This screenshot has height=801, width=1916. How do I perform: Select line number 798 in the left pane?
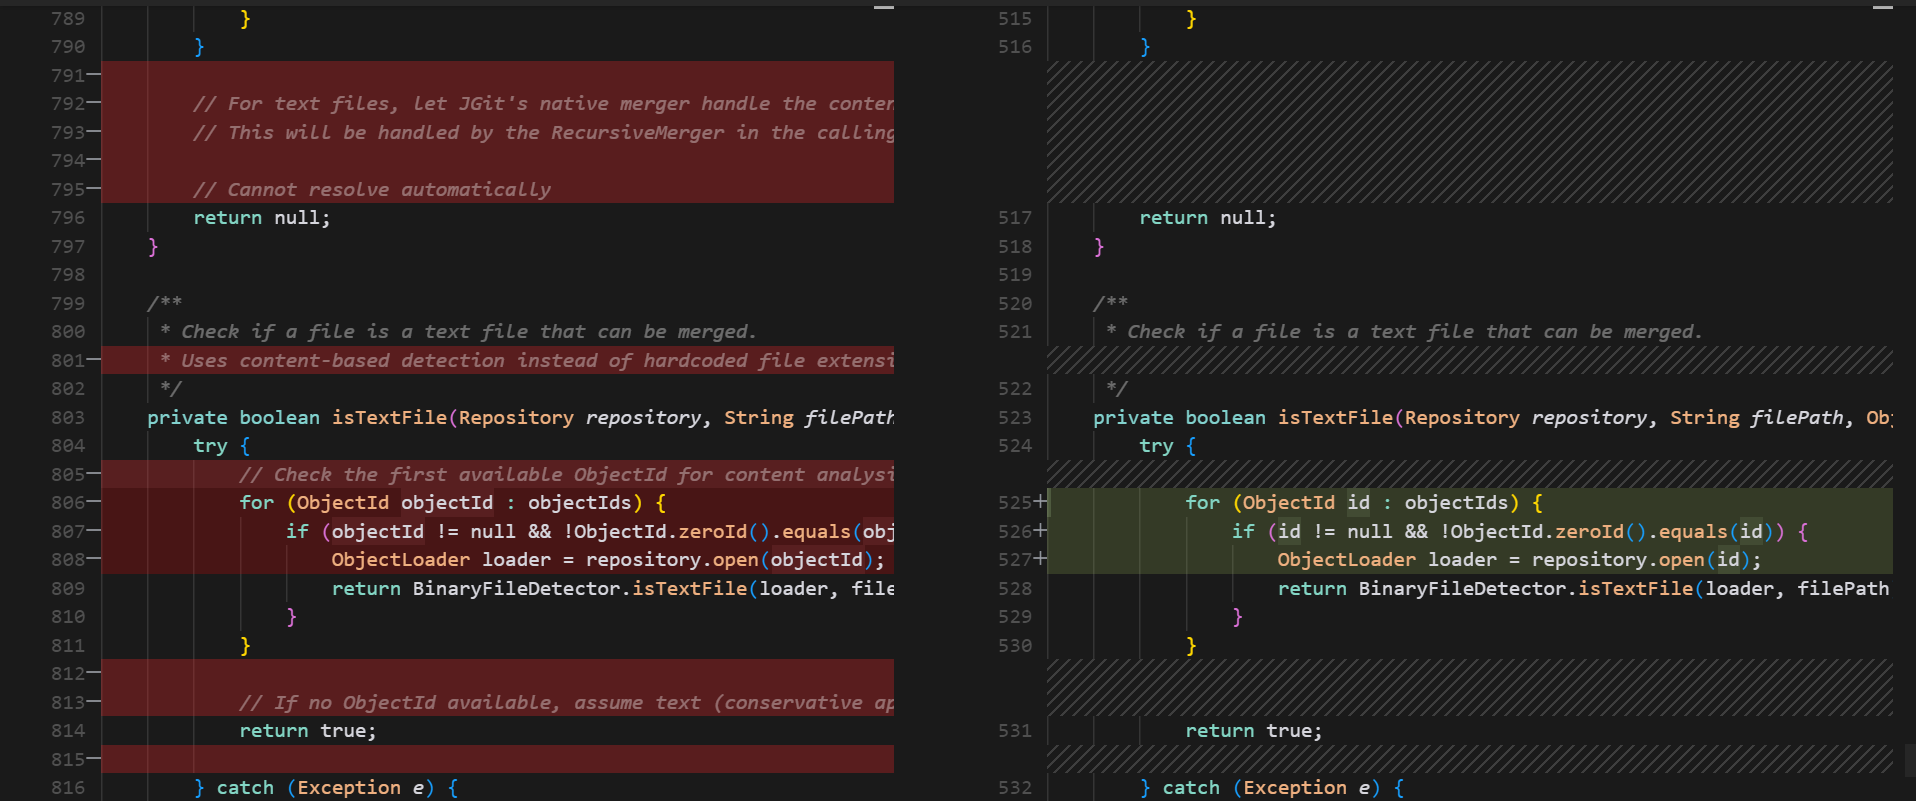tap(68, 274)
